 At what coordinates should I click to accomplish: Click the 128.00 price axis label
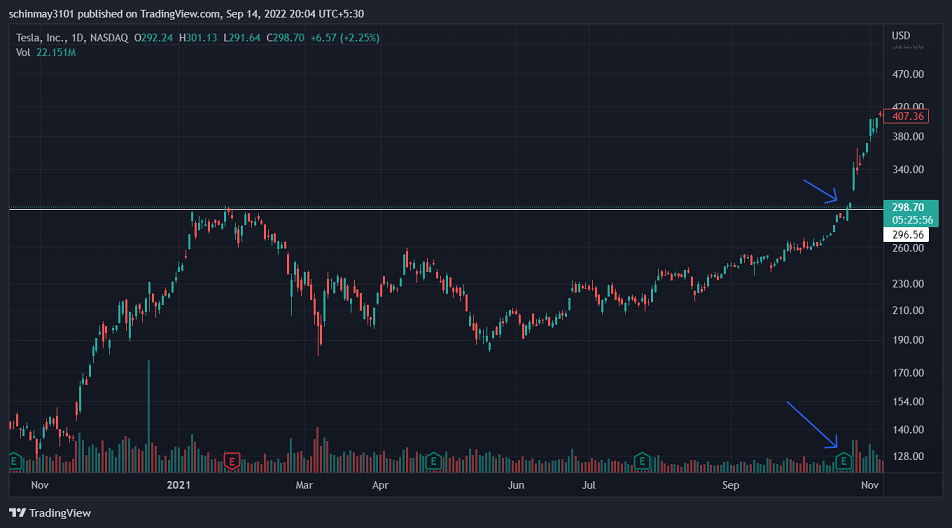[908, 456]
